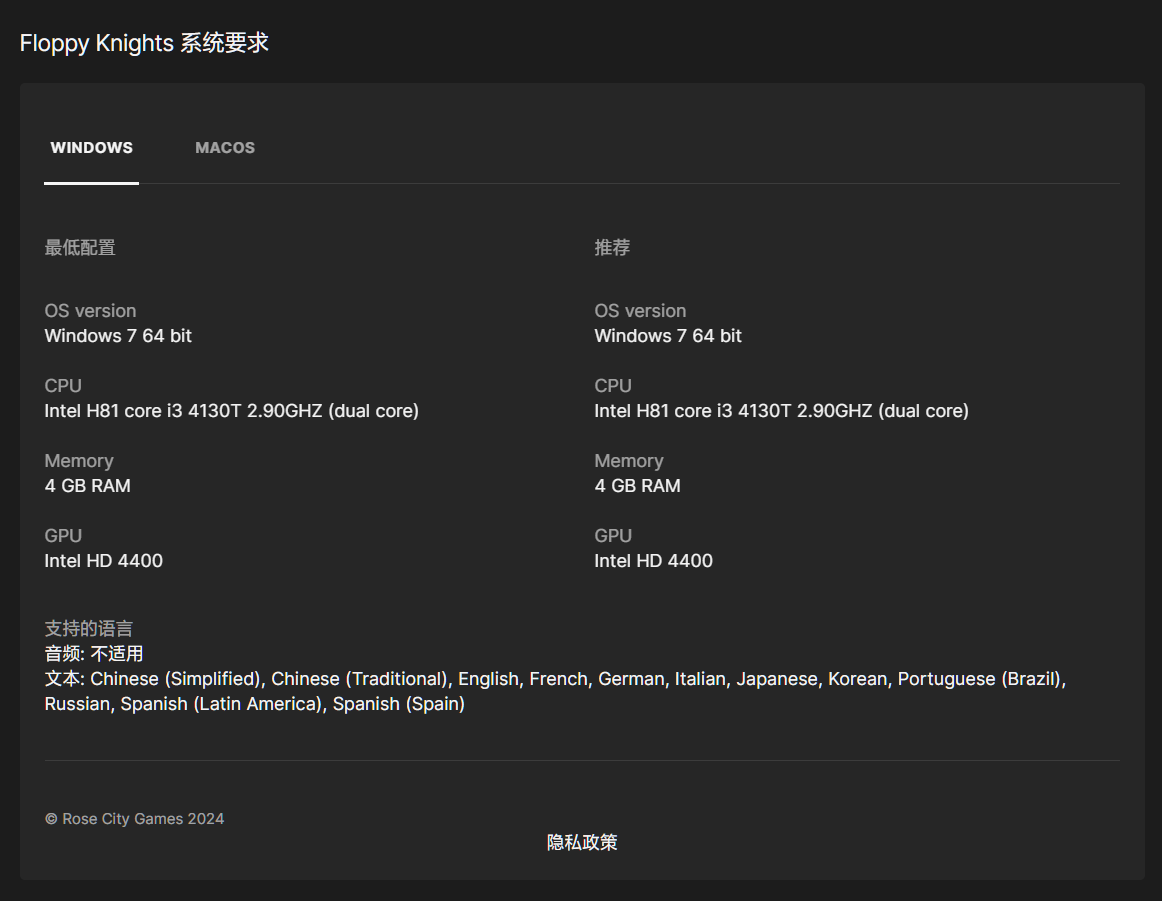Click Windows 7 64 bit under 最低配置
The width and height of the screenshot is (1162, 901).
118,336
